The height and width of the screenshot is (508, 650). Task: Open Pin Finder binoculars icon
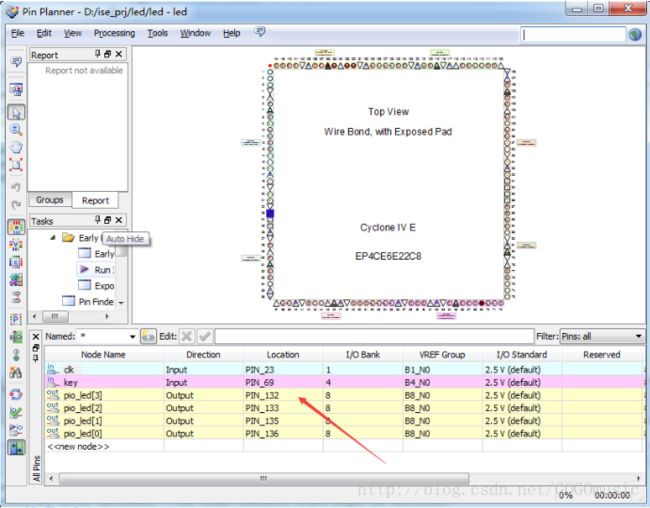tap(16, 372)
